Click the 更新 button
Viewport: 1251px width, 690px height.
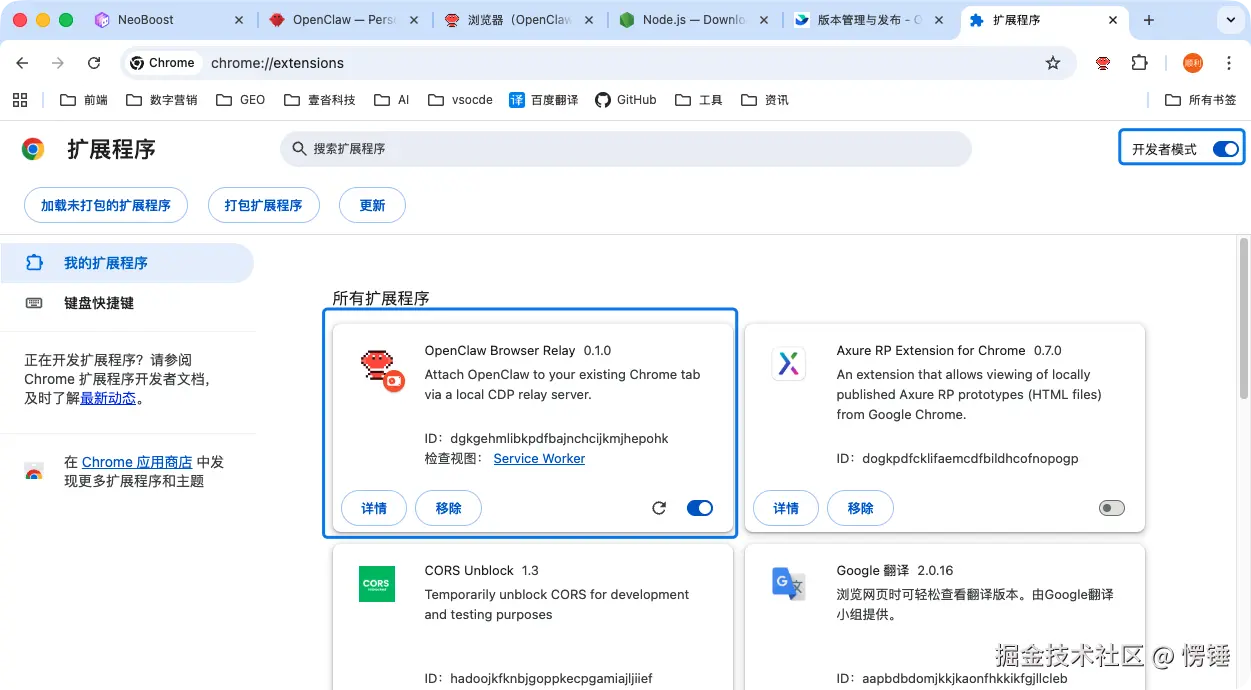[372, 205]
